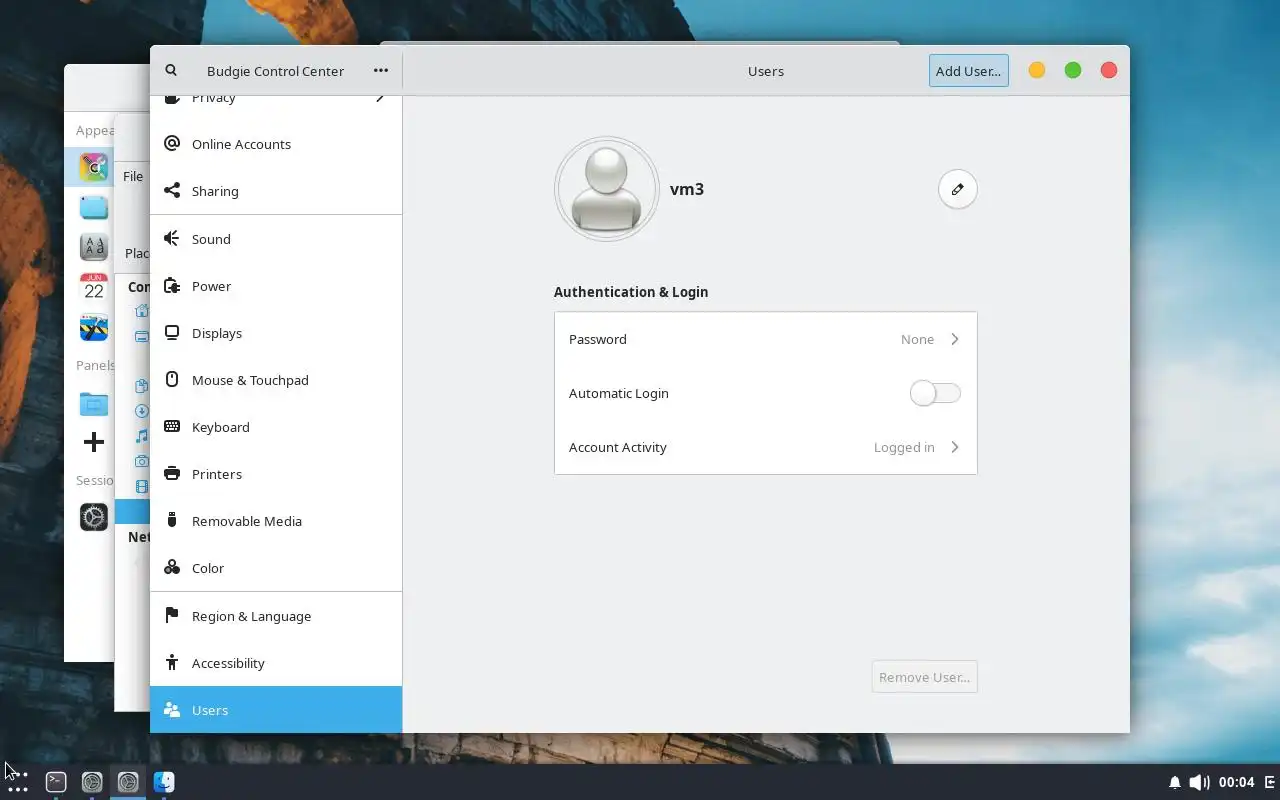Viewport: 1280px width, 800px height.
Task: Go to the Accessibility panel
Action: [276, 663]
